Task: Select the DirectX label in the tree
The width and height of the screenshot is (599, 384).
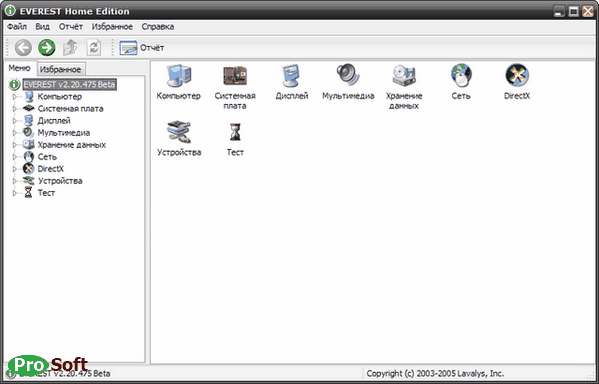Action: [50, 169]
